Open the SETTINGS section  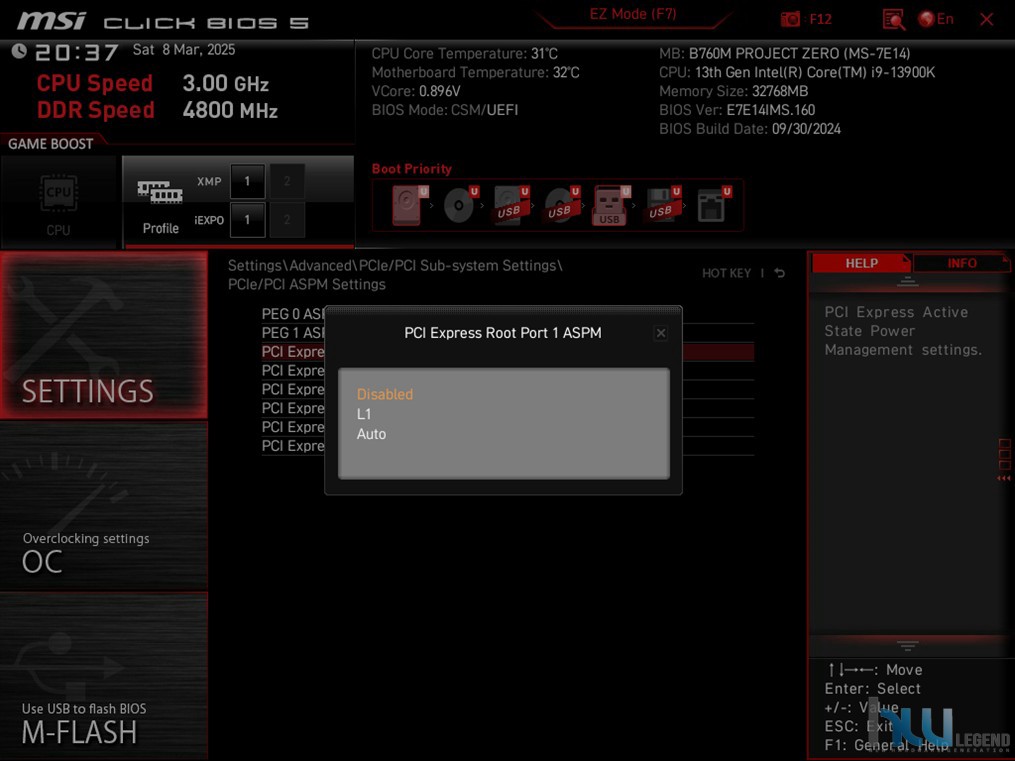click(104, 335)
